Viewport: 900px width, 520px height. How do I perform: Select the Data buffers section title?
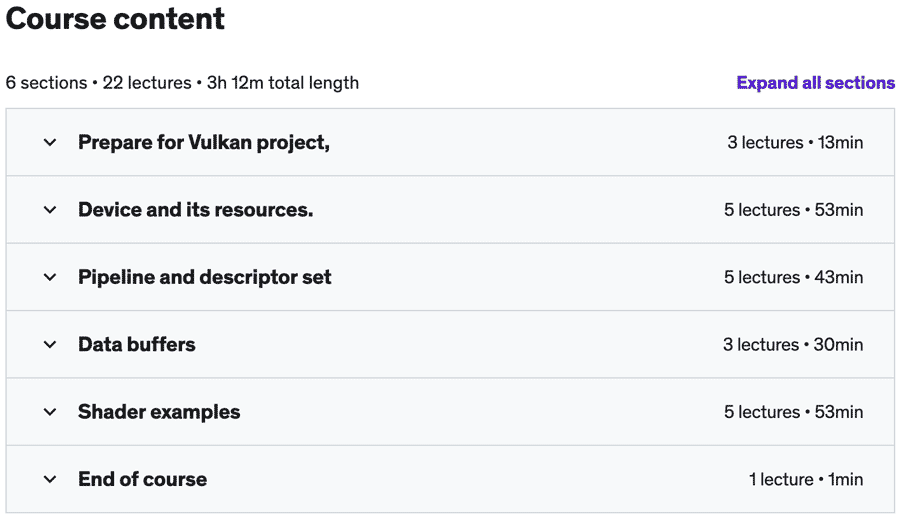click(x=137, y=345)
